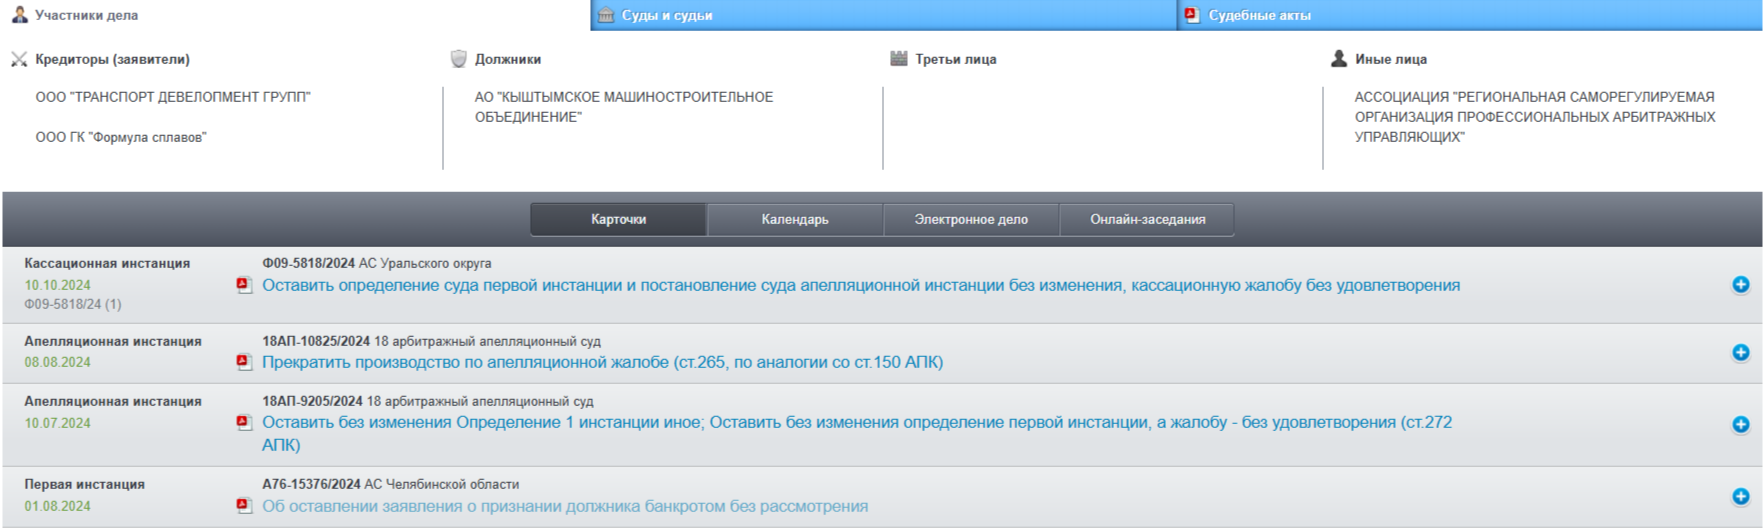Open PDF icon for case 18АП-10825/2024

click(244, 362)
